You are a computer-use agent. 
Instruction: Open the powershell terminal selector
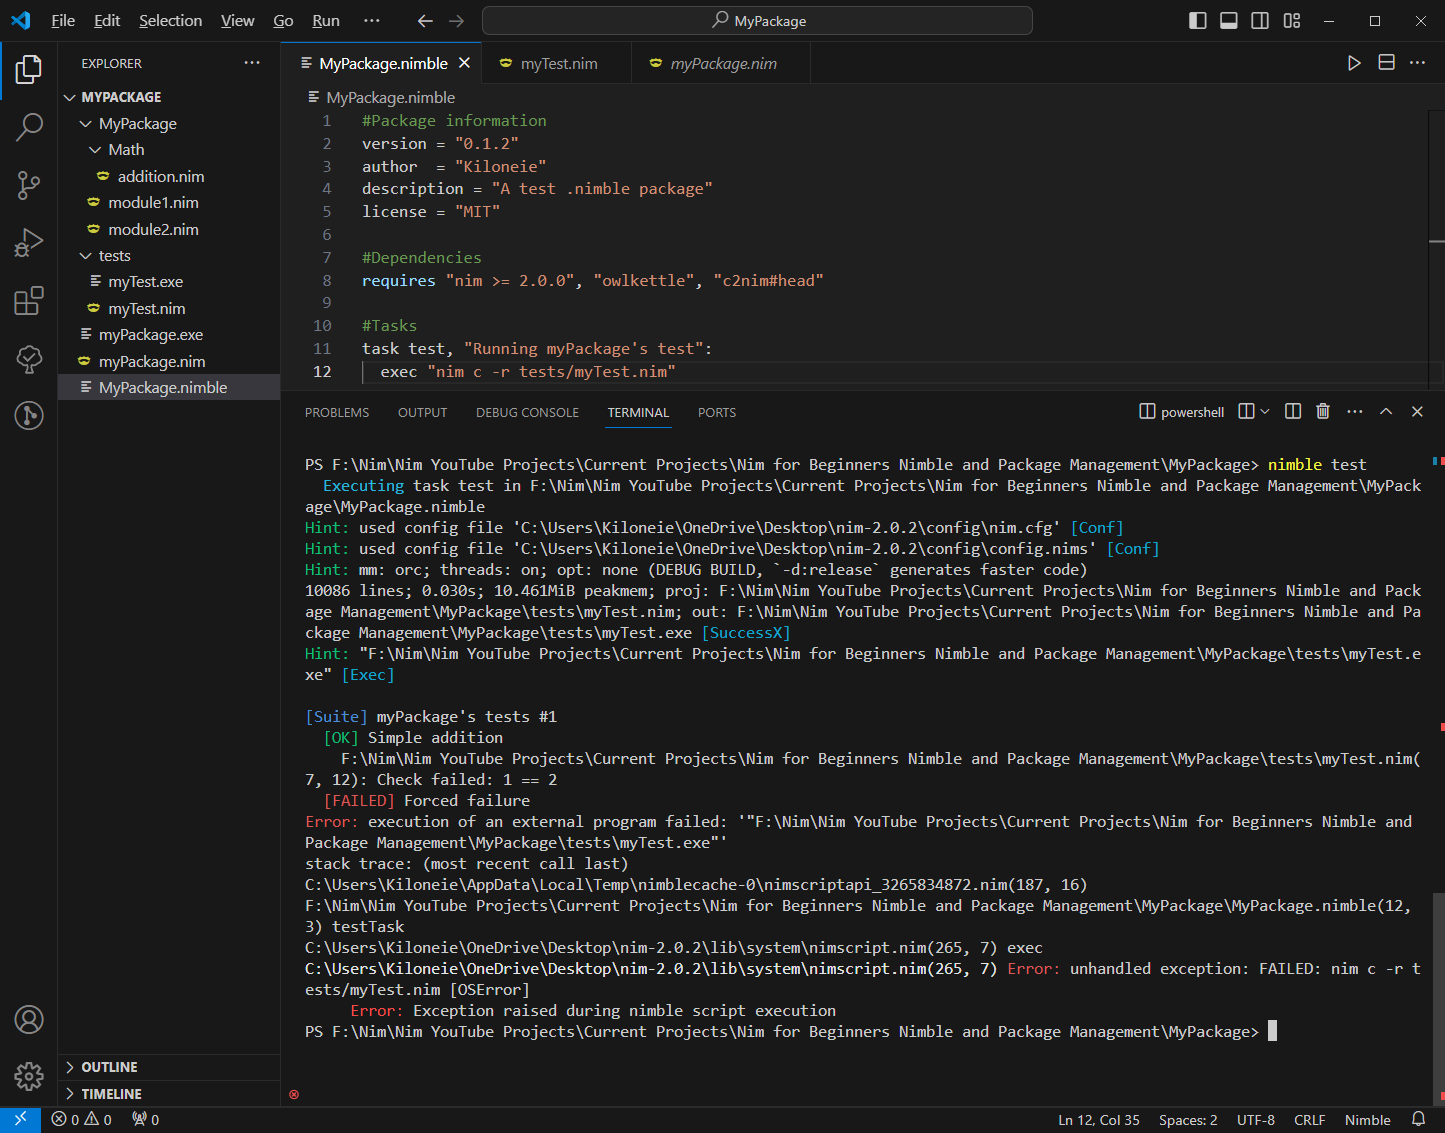[x=1182, y=412]
